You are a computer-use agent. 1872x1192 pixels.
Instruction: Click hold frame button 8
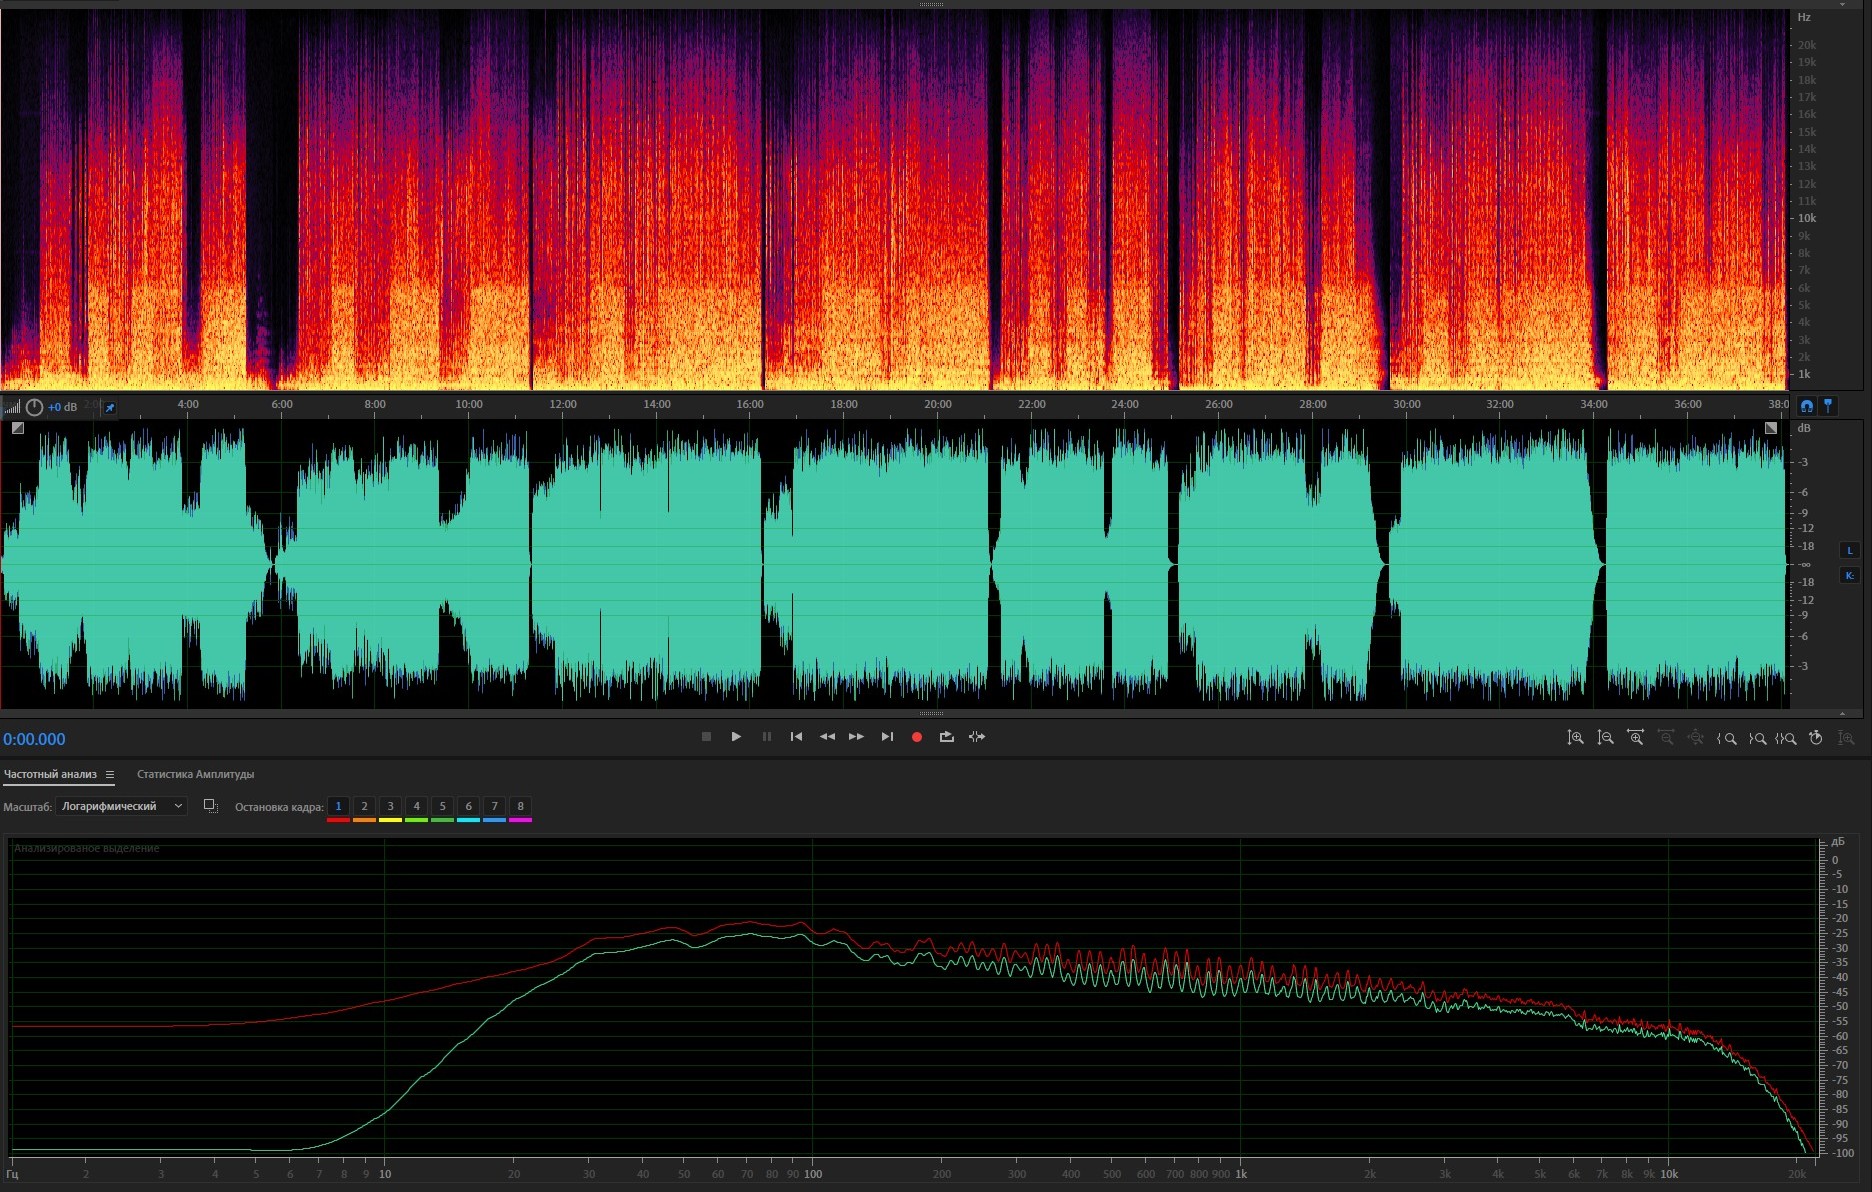point(520,806)
